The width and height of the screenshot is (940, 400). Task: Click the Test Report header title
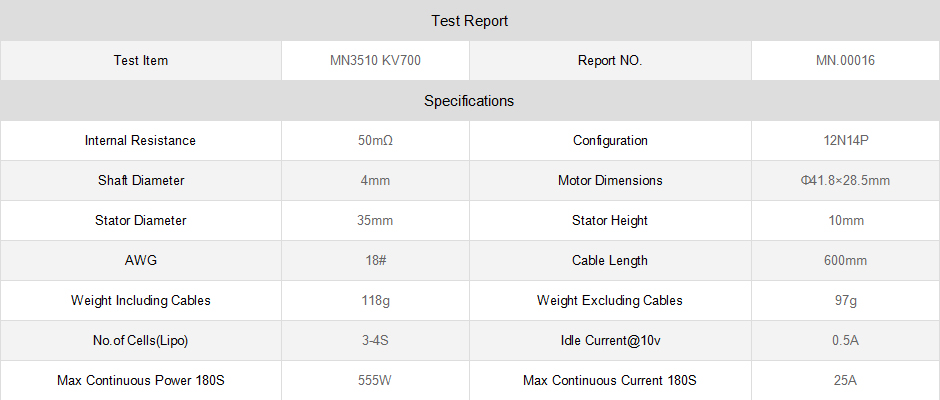(x=469, y=21)
